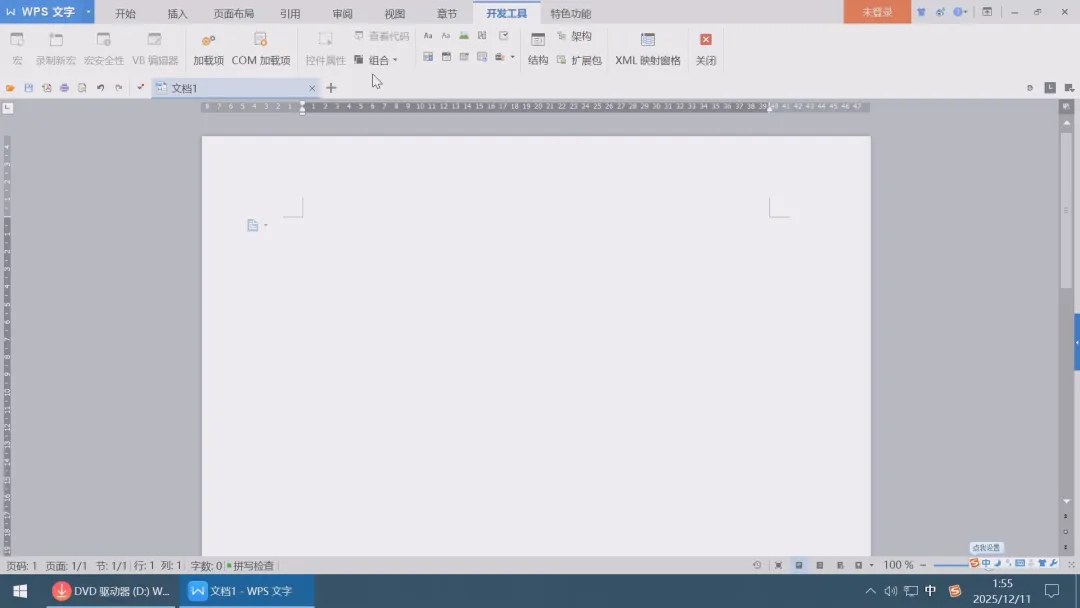The width and height of the screenshot is (1080, 608).
Task: Click the volume icon in system tray
Action: [891, 591]
